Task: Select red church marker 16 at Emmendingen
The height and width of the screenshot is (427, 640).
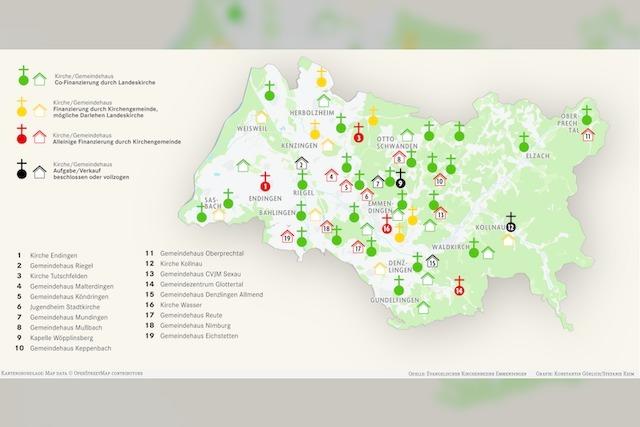Action: pyautogui.click(x=387, y=224)
